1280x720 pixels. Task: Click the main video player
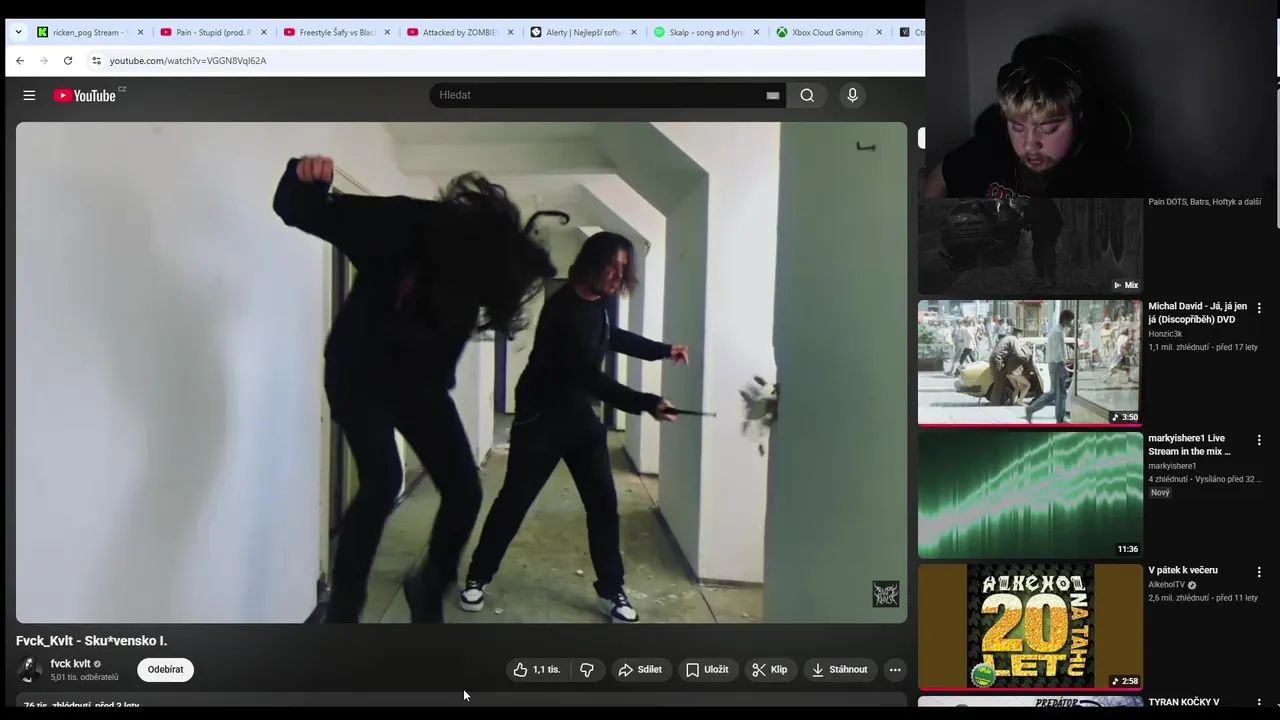pyautogui.click(x=461, y=372)
